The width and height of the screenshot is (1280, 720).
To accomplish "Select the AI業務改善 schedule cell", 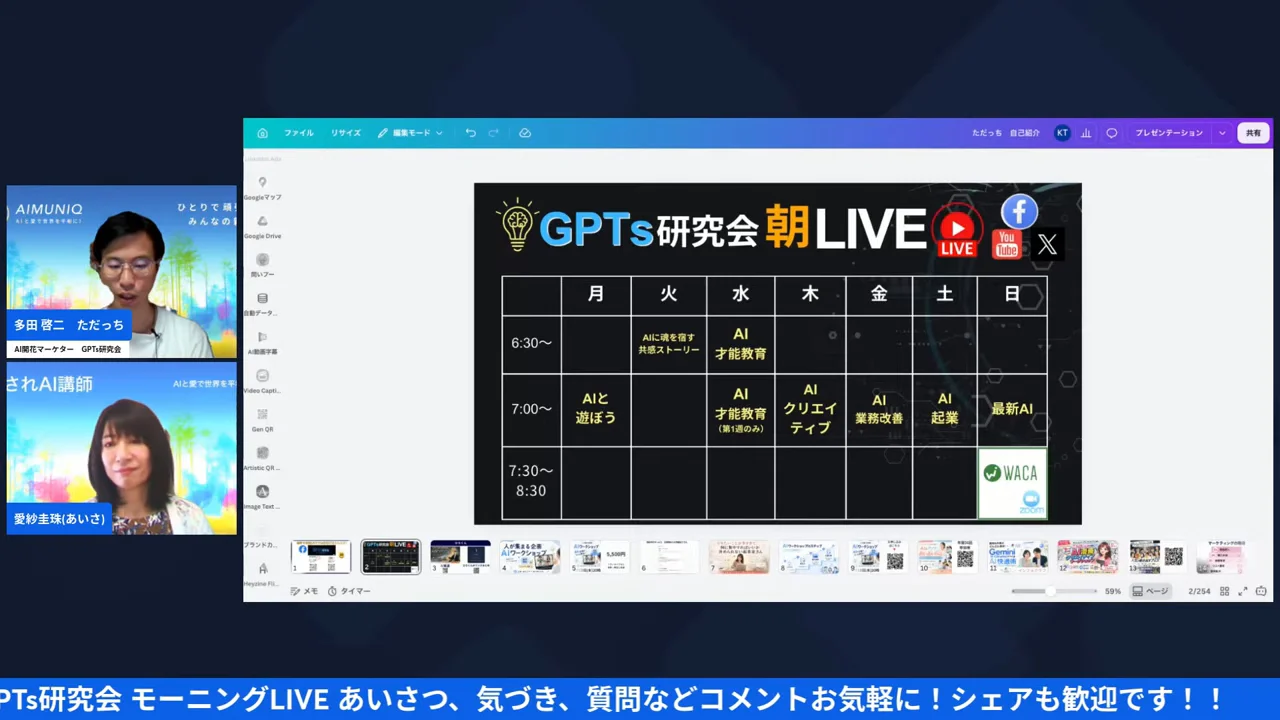I will click(879, 409).
